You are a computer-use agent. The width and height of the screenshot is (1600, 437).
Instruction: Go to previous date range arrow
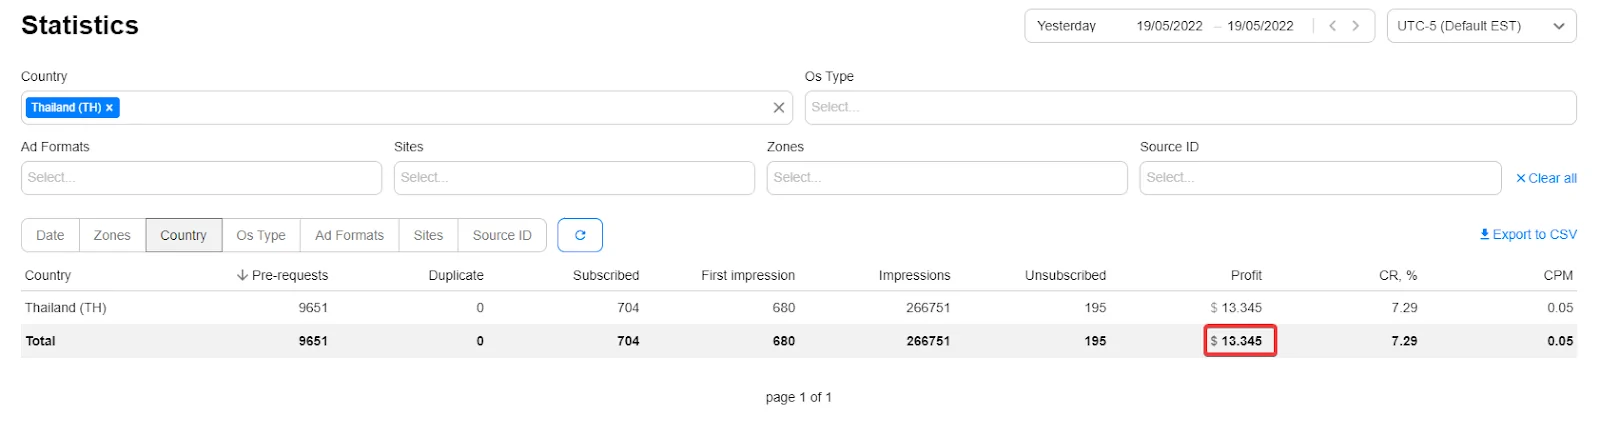(x=1332, y=26)
